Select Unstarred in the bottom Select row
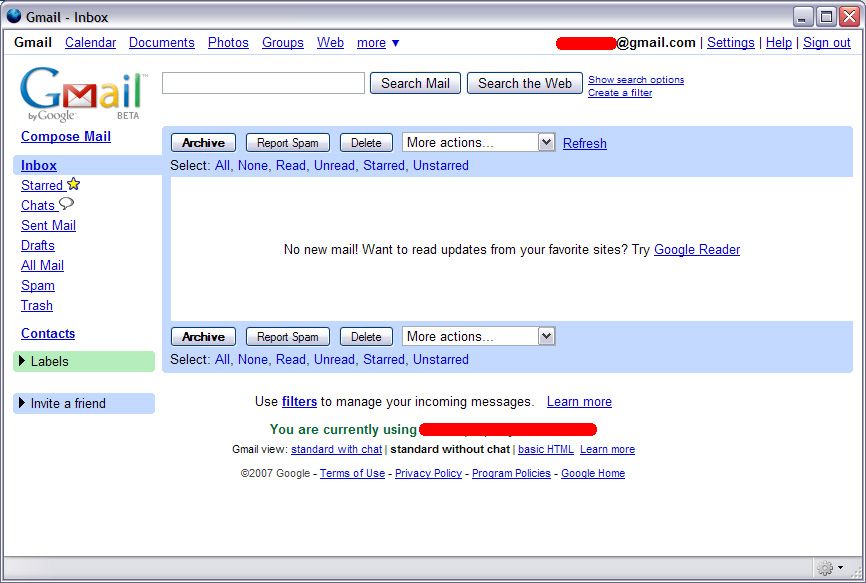 (441, 359)
